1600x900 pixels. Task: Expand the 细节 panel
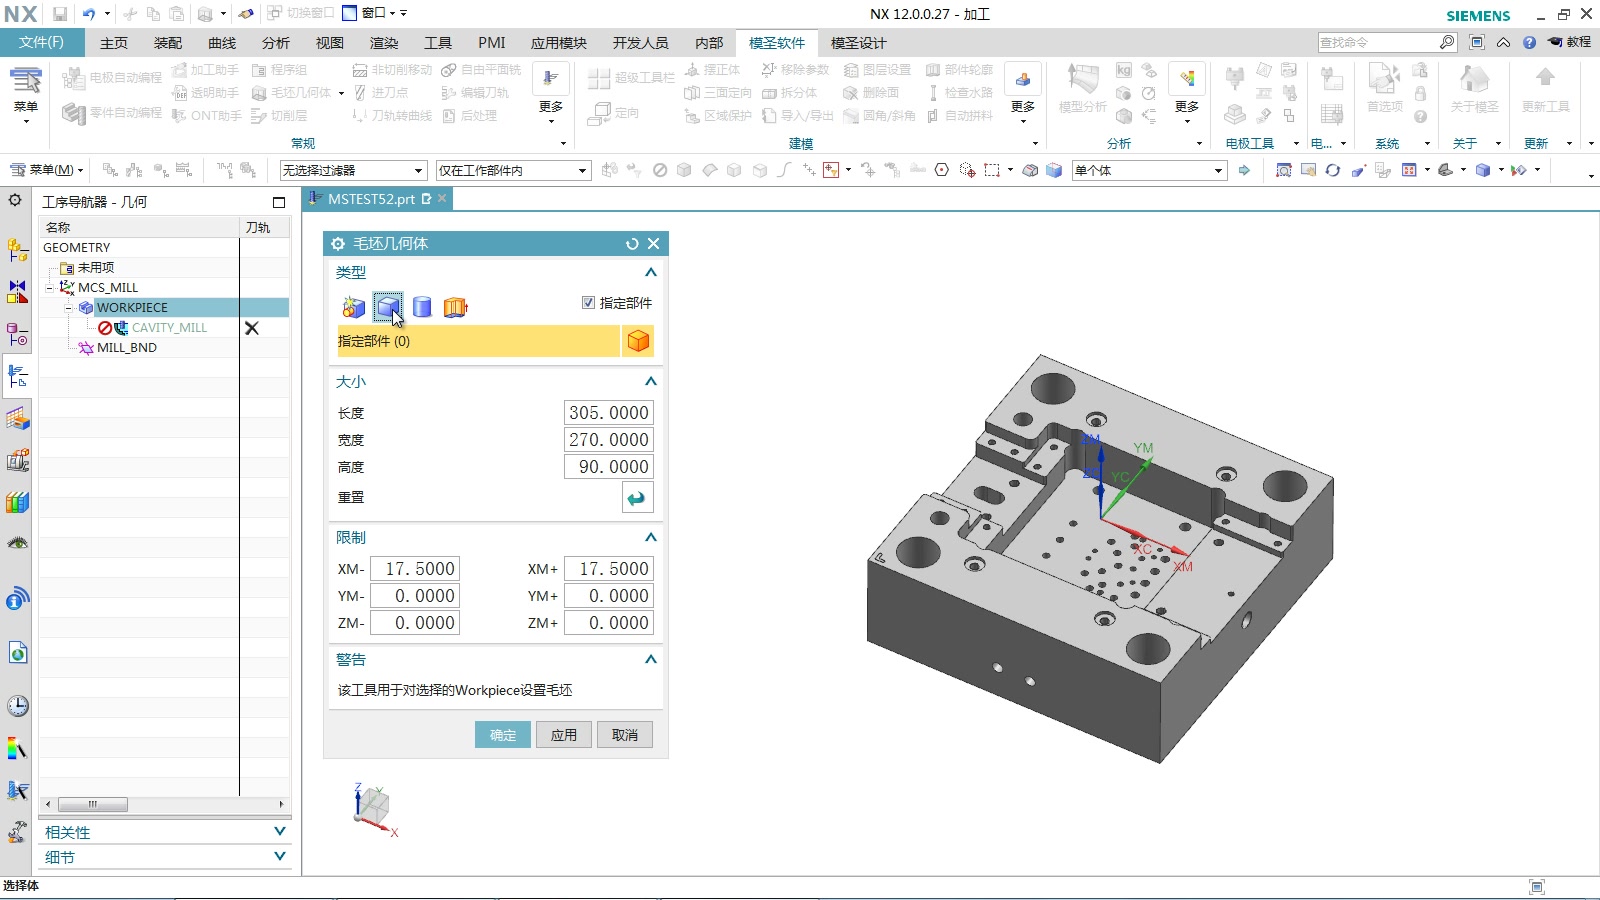point(280,857)
